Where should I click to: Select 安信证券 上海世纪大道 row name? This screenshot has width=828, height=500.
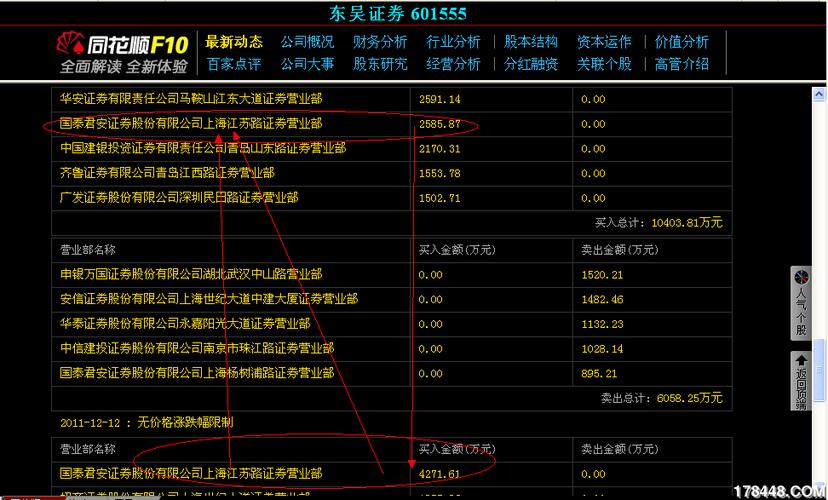click(209, 299)
